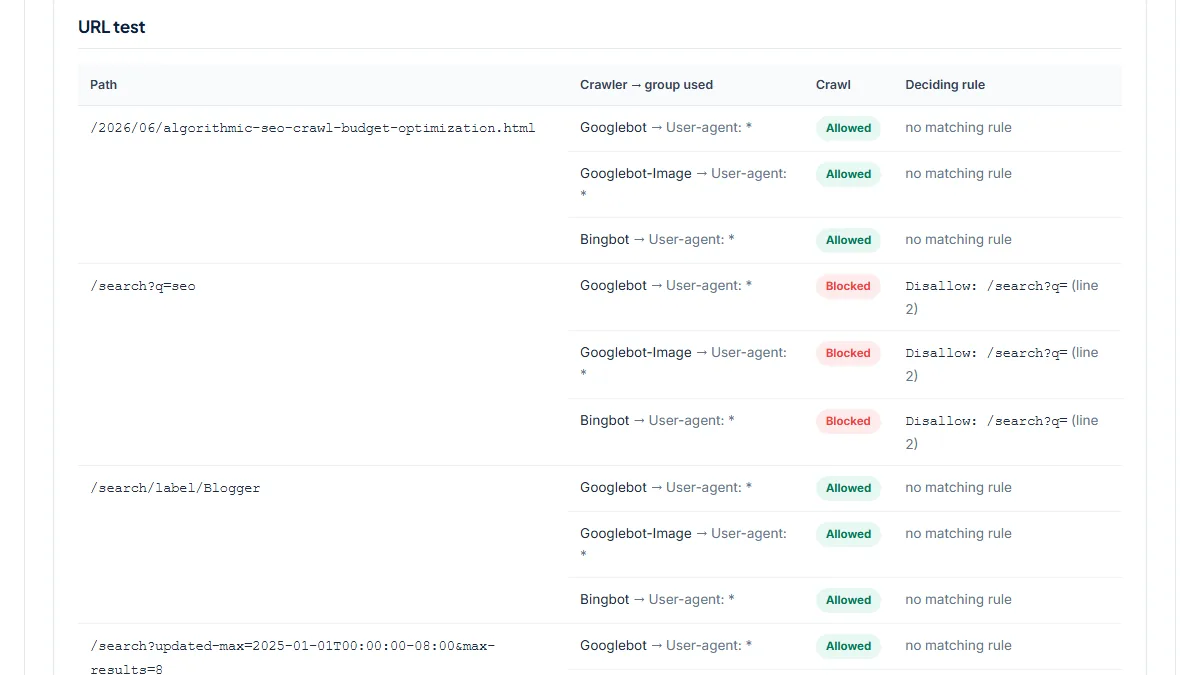Click 'no matching rule' for Googlebot-Image crawl-budget row

pyautogui.click(x=958, y=174)
